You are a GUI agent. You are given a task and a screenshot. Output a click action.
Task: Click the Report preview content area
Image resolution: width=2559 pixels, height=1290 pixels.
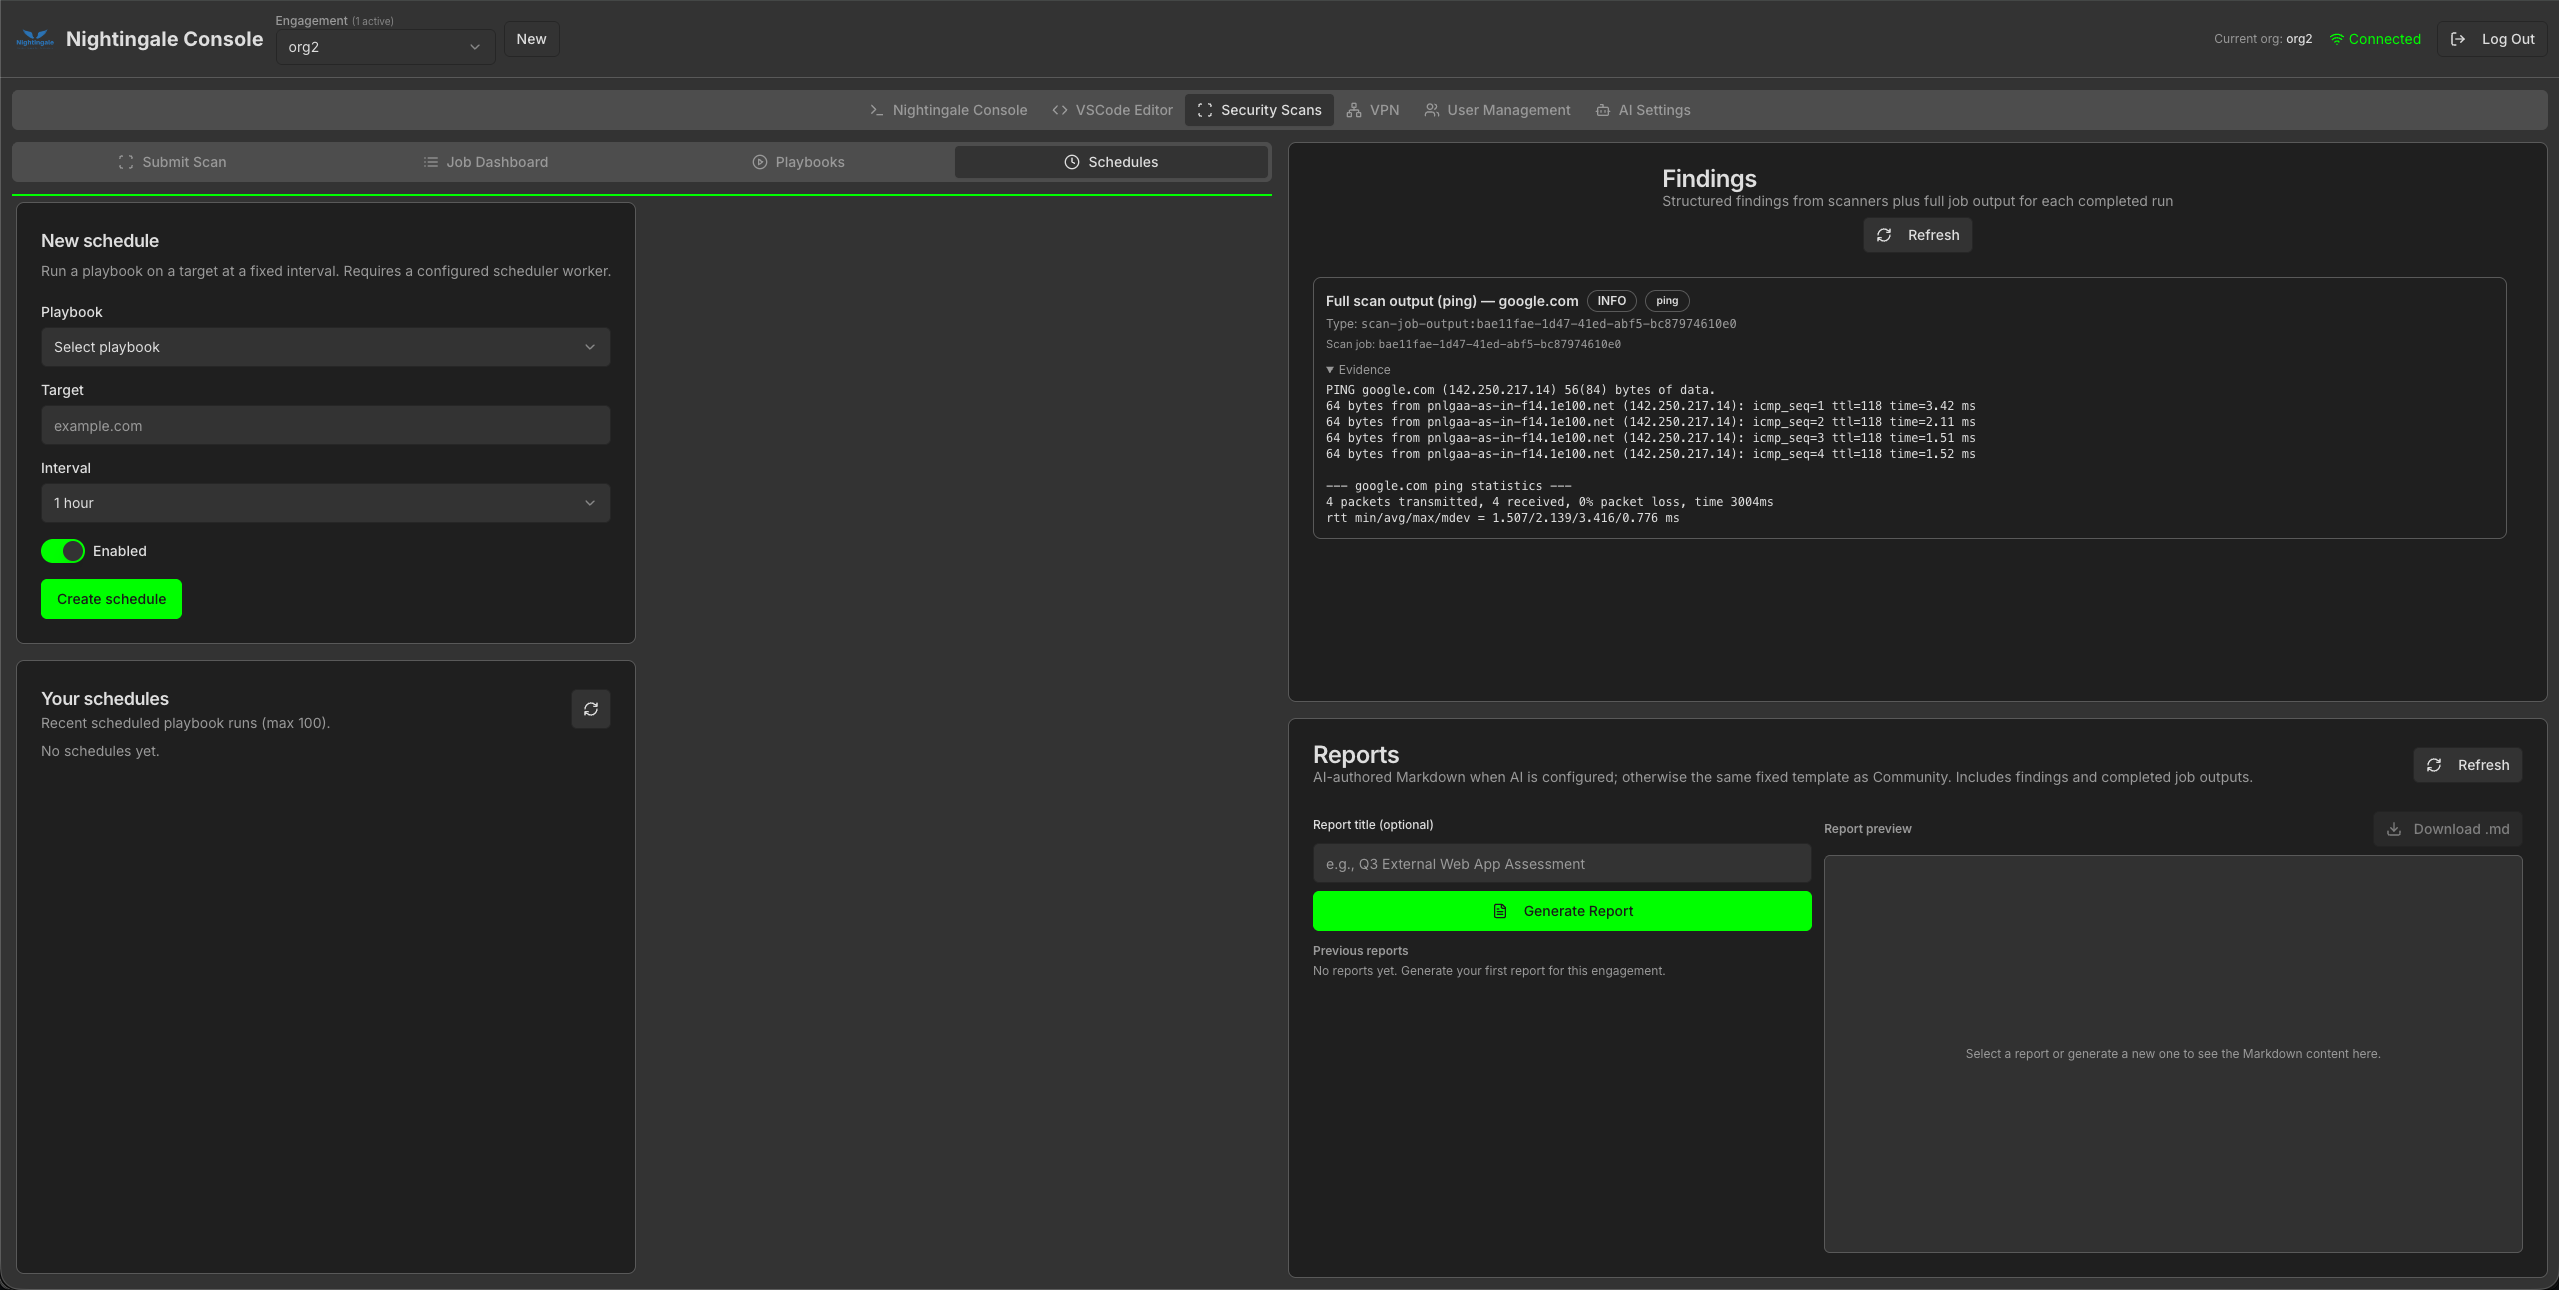click(x=2172, y=1054)
